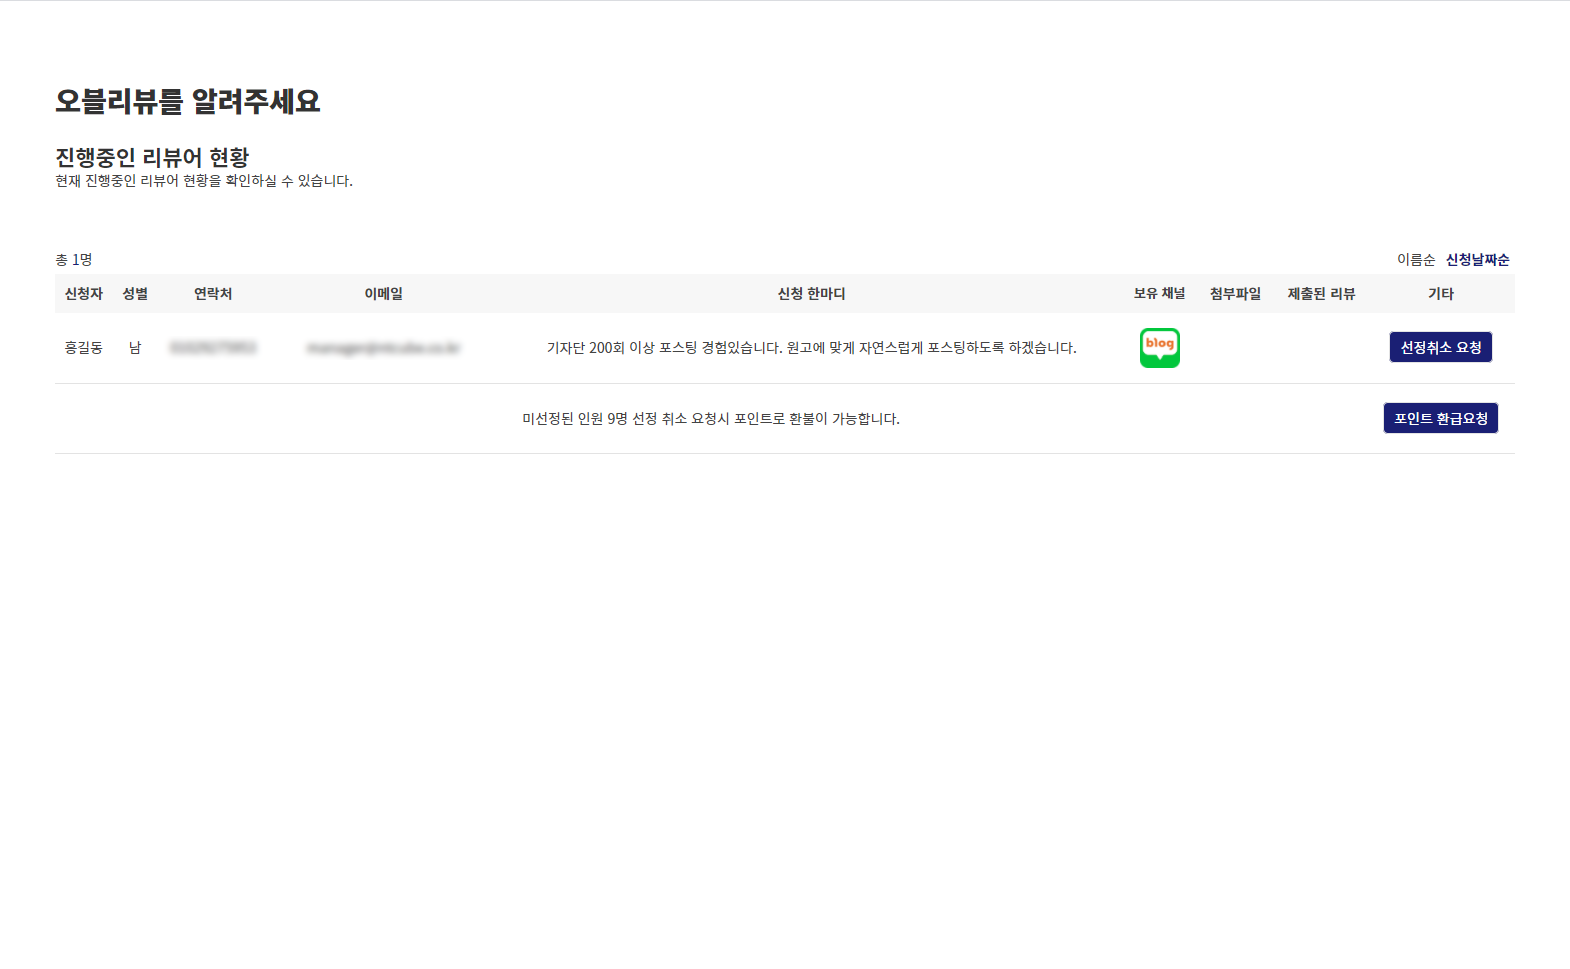The width and height of the screenshot is (1570, 969).
Task: Select the 연락처 column header
Action: coord(213,294)
